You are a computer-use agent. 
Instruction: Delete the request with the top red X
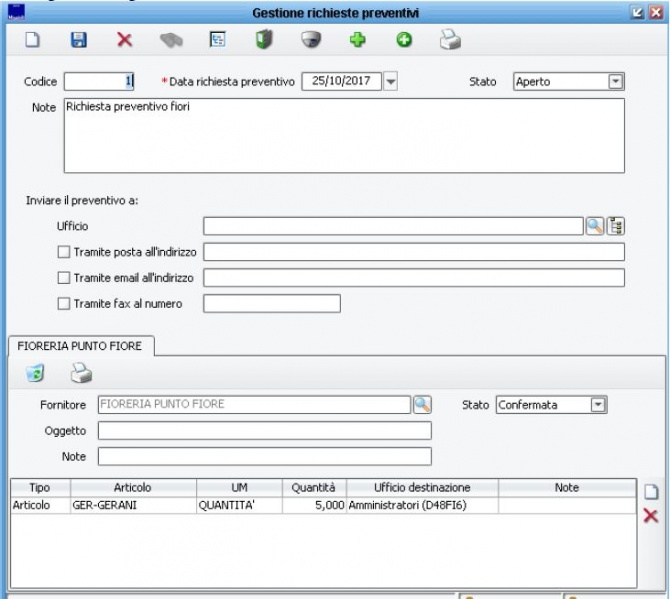click(x=124, y=42)
